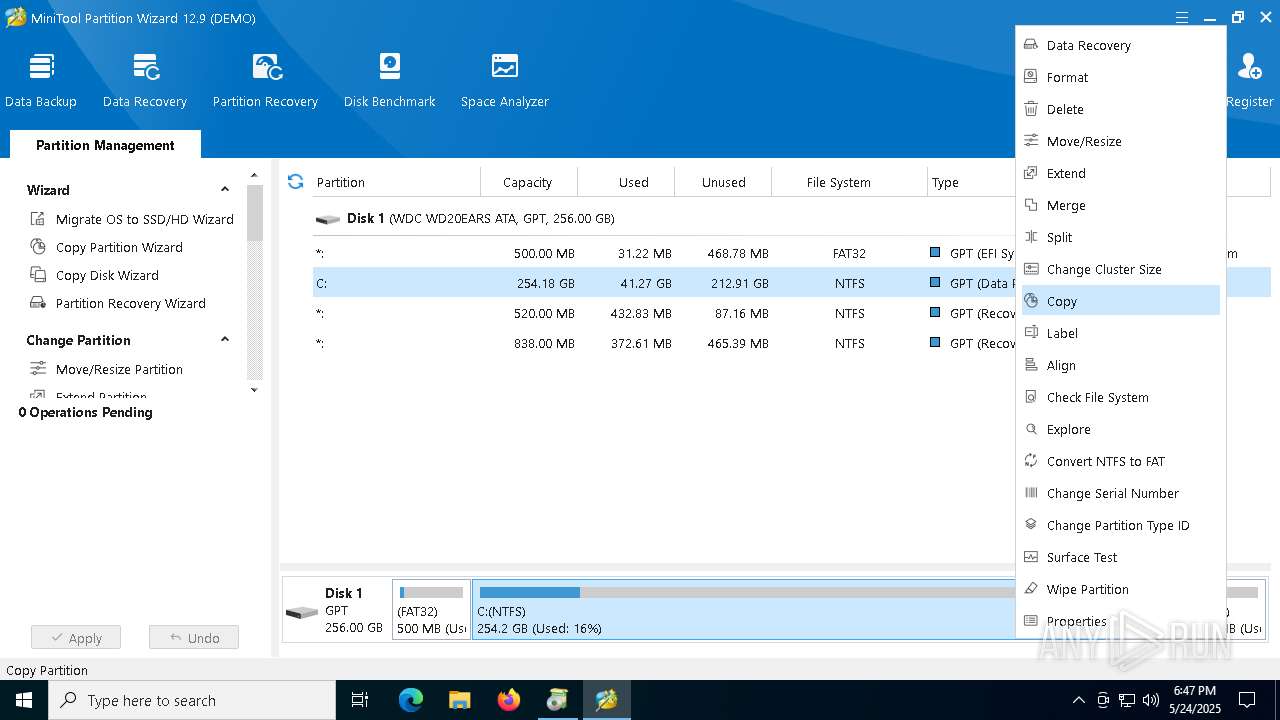The height and width of the screenshot is (720, 1280).
Task: Start the Disk Benchmark tool
Action: tap(390, 80)
